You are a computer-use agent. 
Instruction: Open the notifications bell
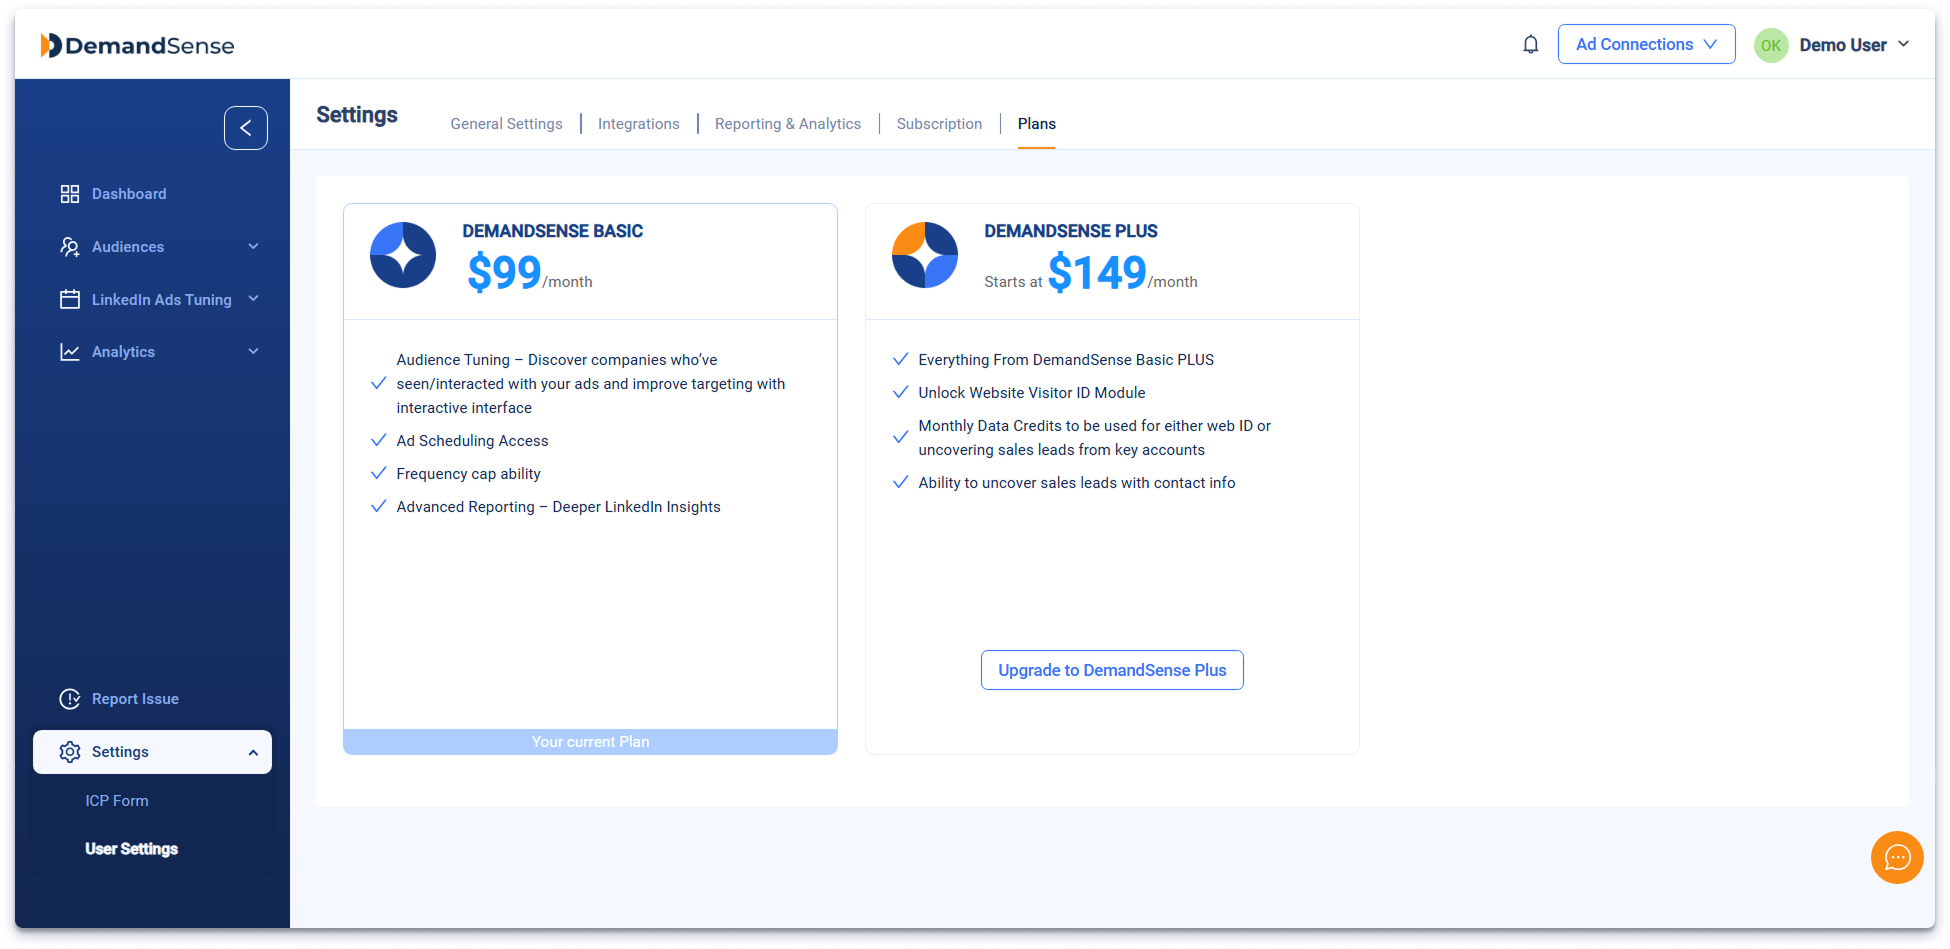click(1530, 44)
